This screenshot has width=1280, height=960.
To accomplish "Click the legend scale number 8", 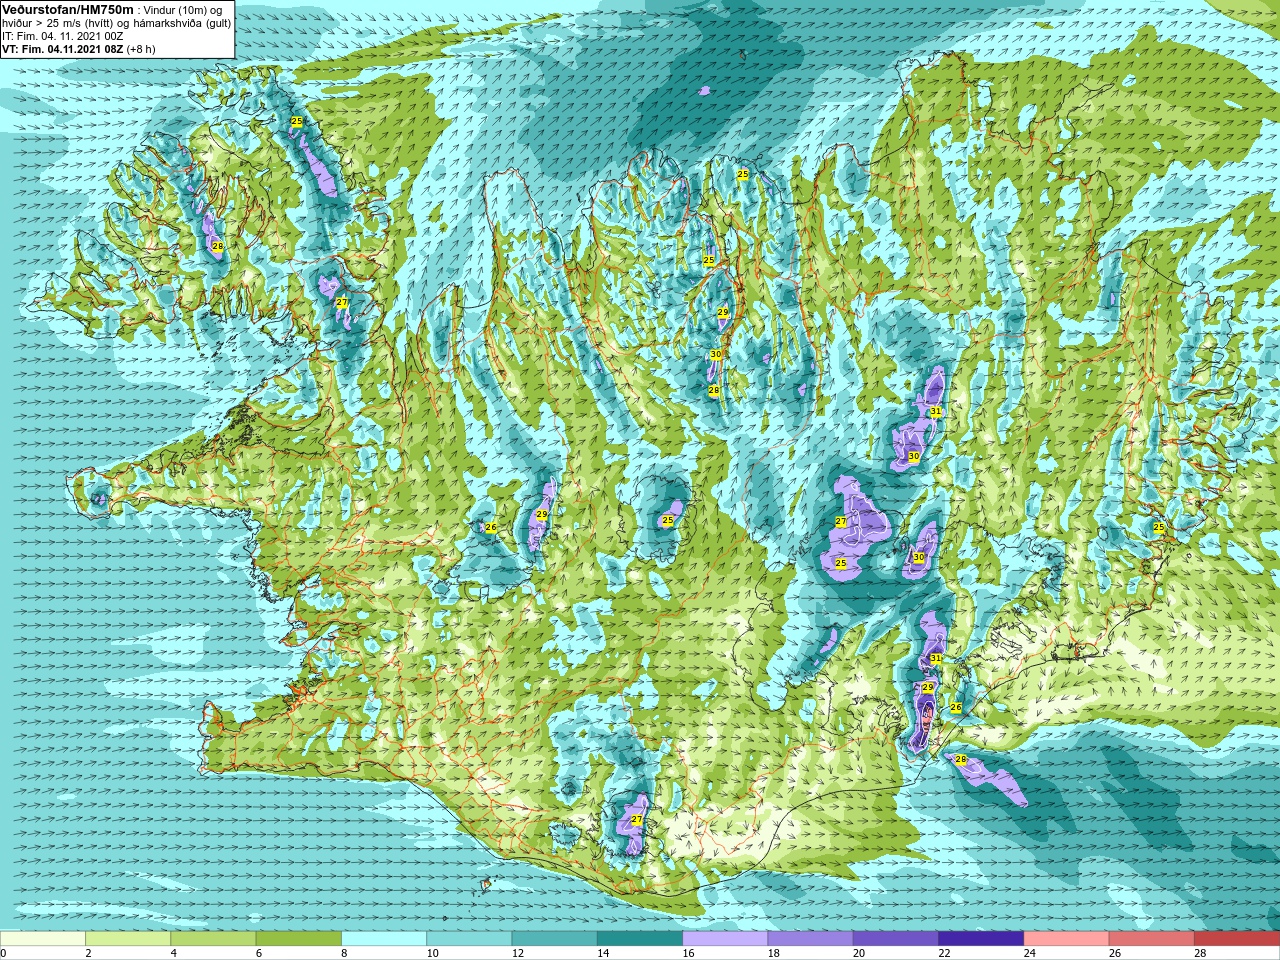I will point(344,953).
